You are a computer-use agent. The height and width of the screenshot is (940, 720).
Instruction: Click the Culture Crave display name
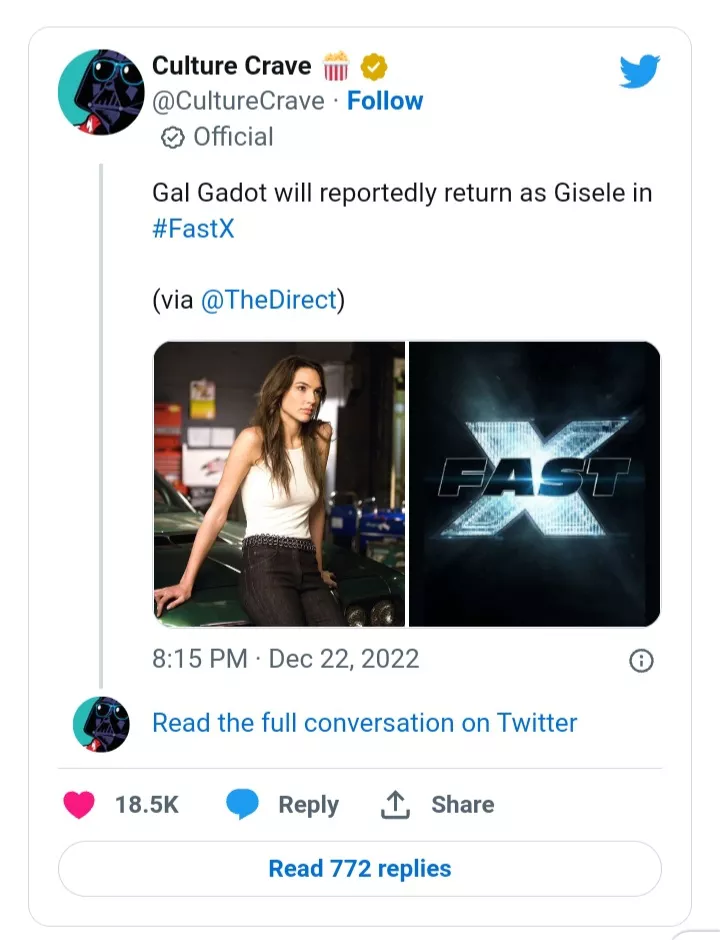pyautogui.click(x=231, y=66)
